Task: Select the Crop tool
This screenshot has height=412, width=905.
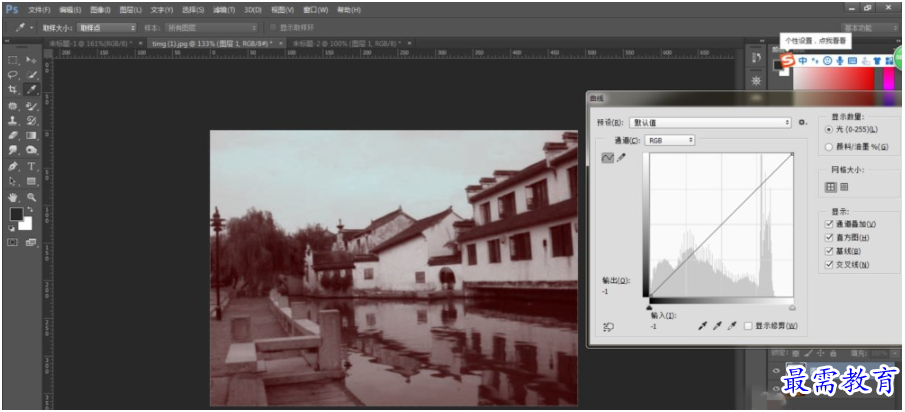Action: (x=13, y=90)
